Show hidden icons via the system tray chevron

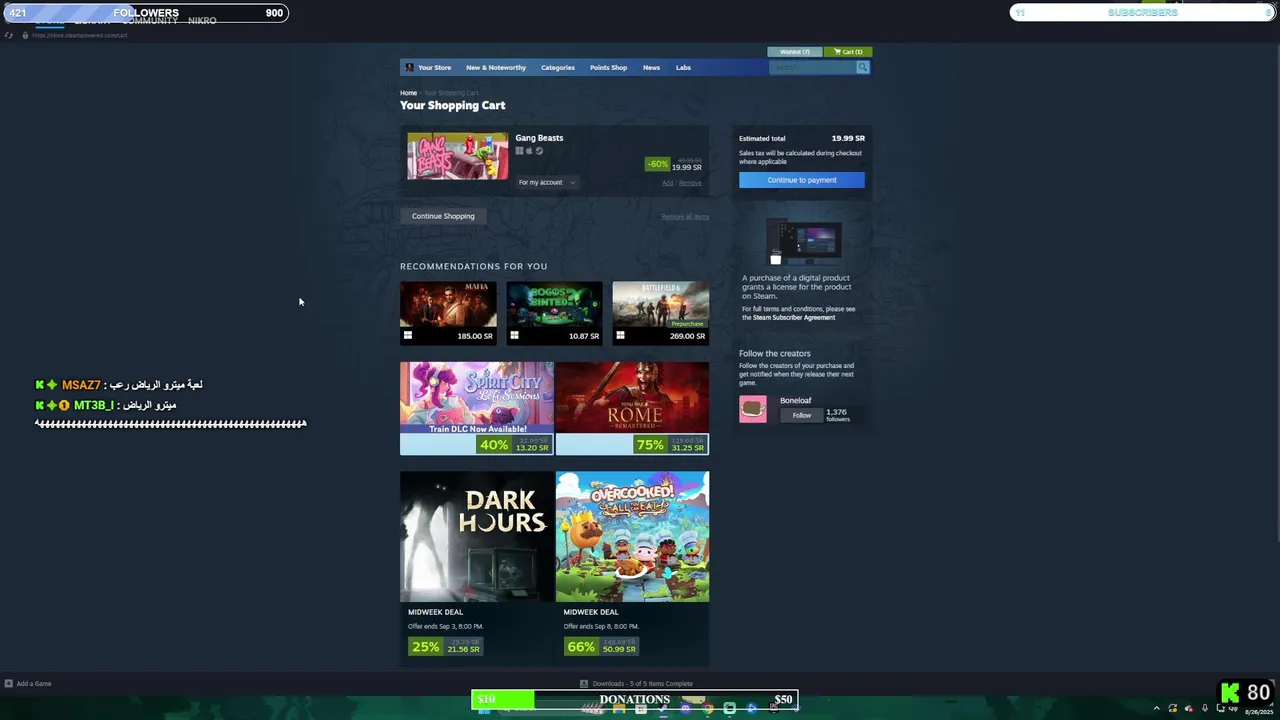[x=1157, y=708]
